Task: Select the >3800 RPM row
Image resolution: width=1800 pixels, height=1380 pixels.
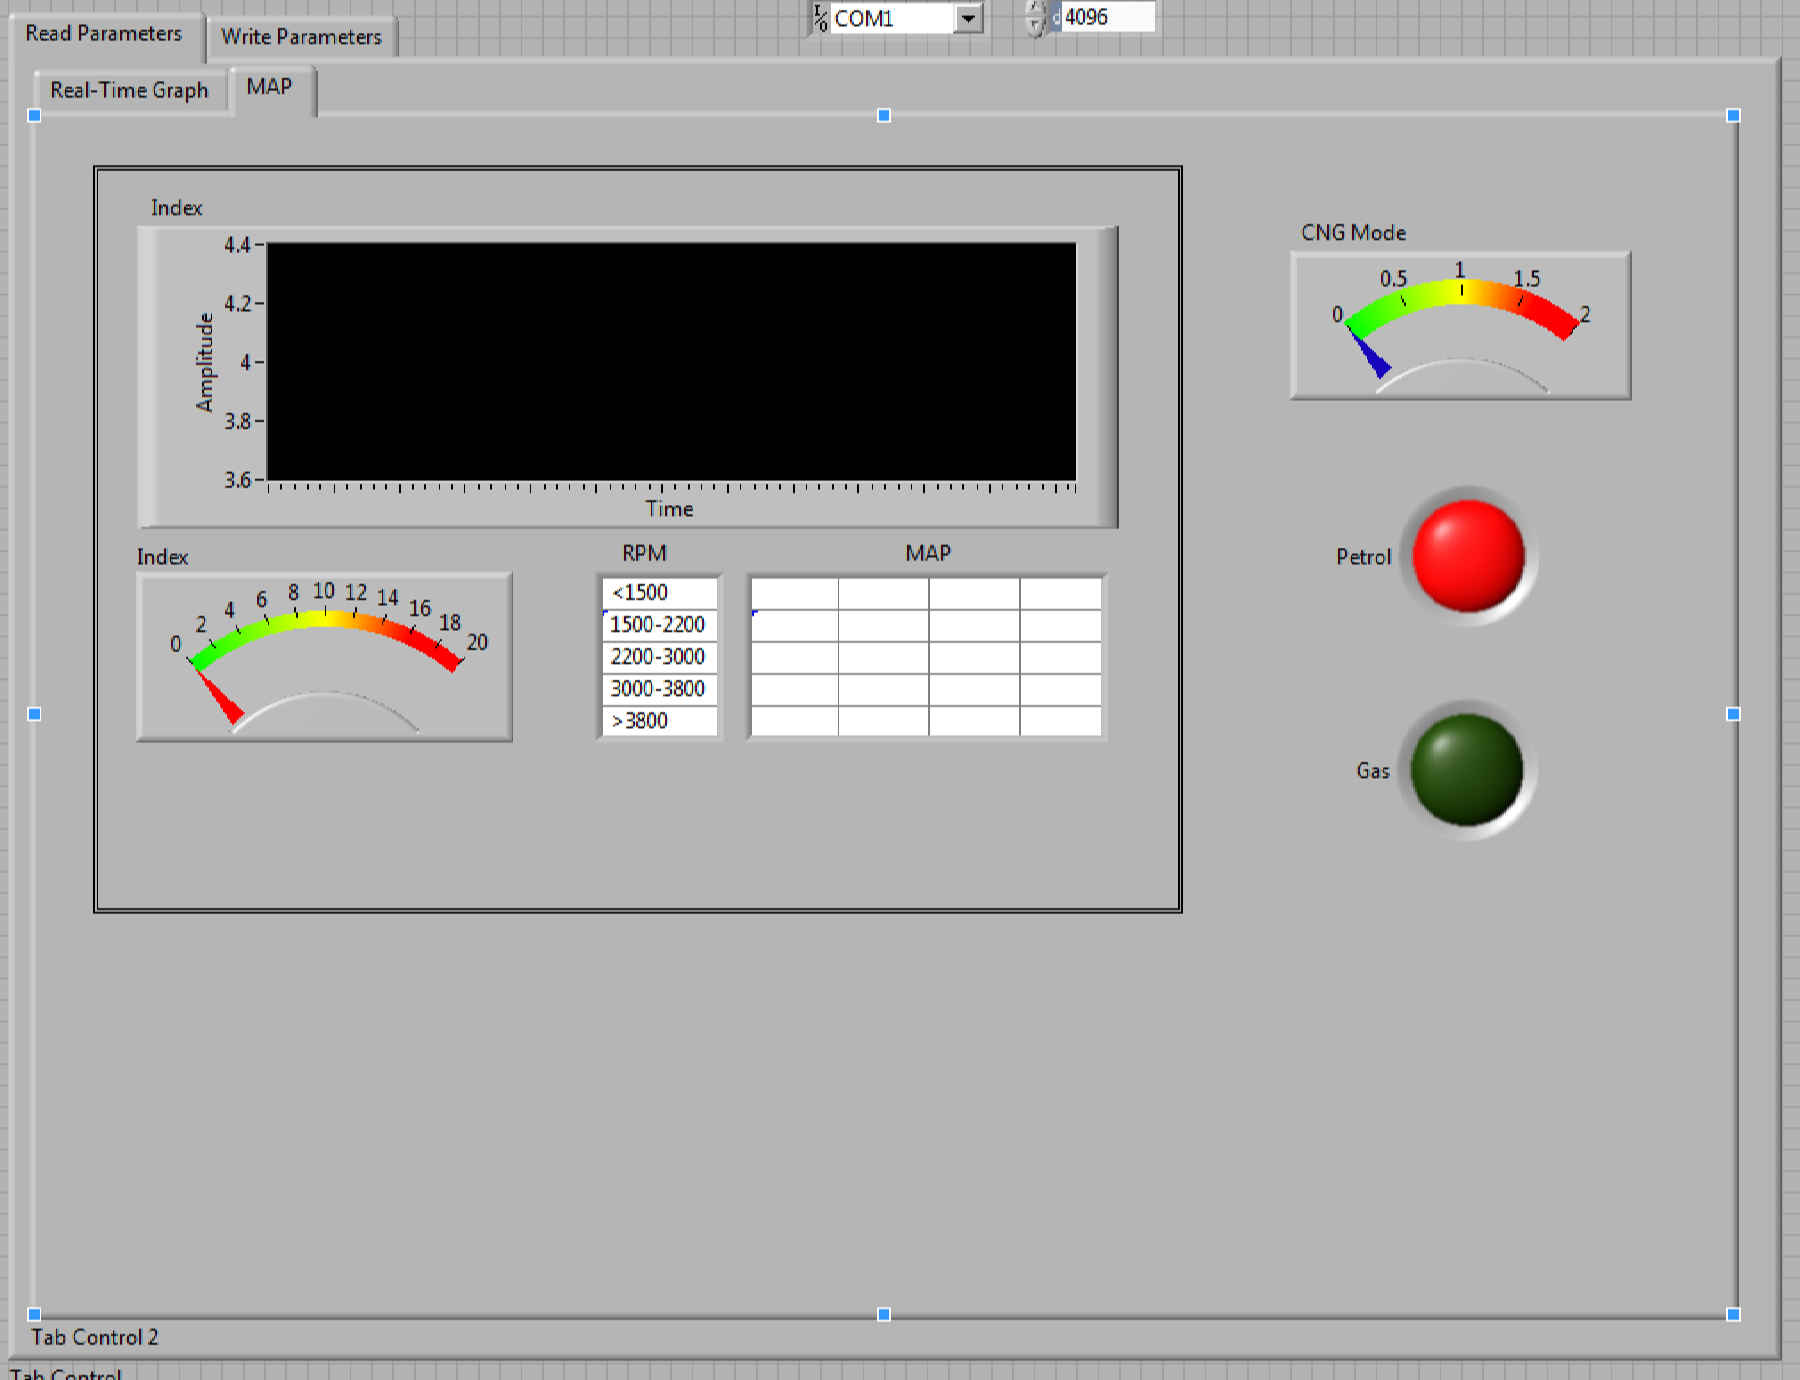Action: click(x=659, y=721)
